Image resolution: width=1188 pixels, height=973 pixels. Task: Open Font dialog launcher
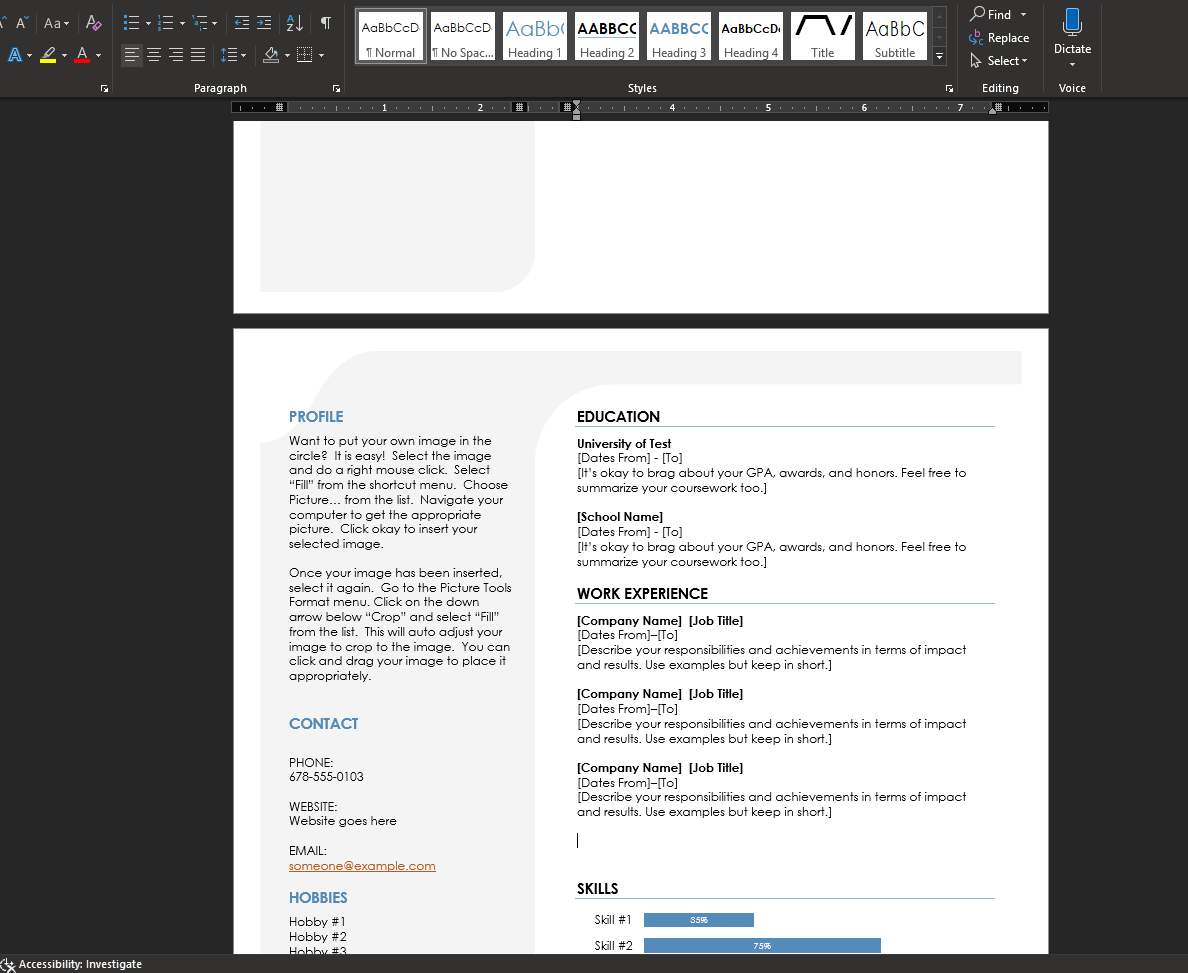[105, 89]
